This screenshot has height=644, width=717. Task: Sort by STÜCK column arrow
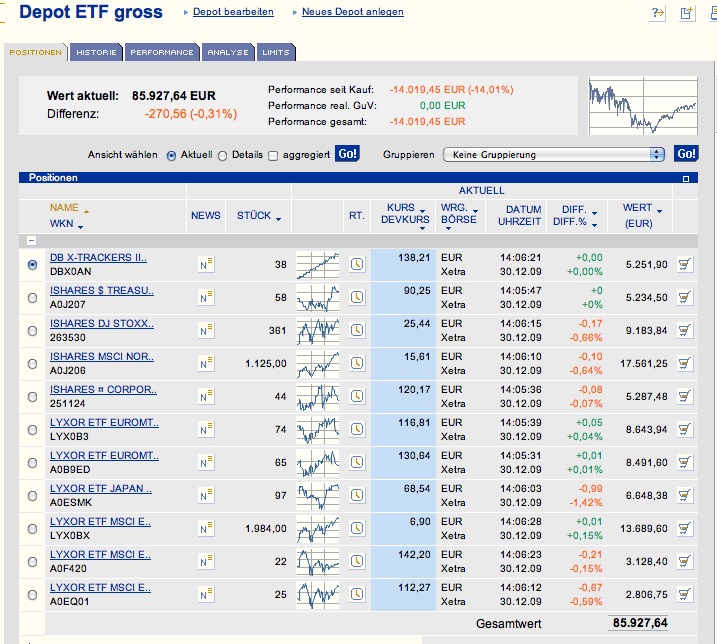278,217
